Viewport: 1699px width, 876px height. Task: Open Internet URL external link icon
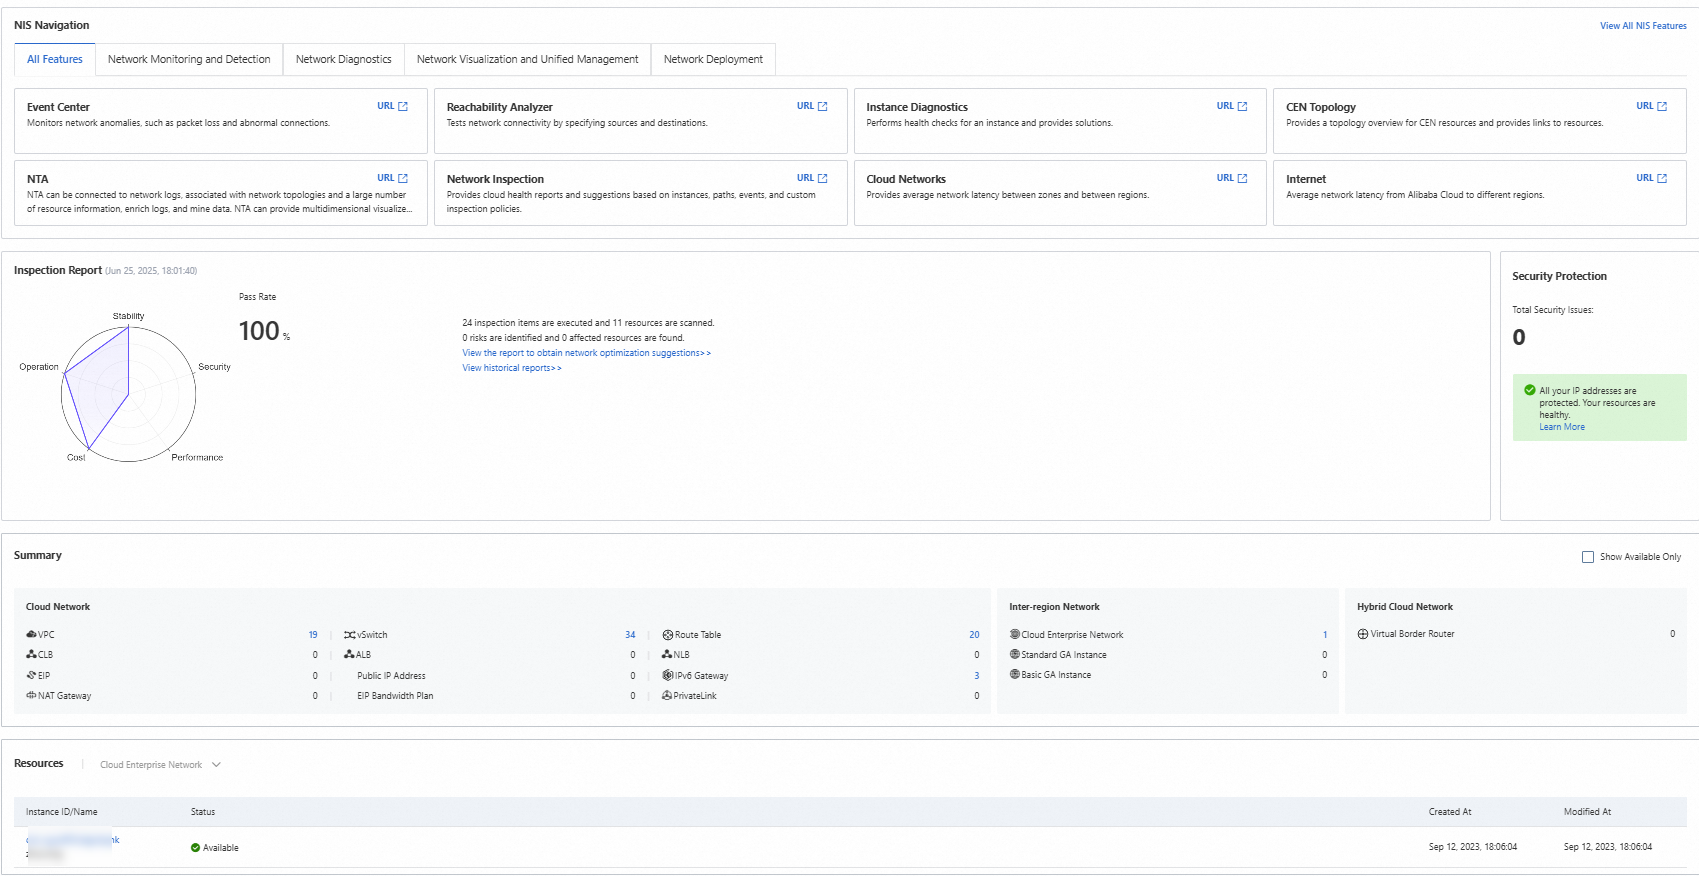pyautogui.click(x=1662, y=178)
